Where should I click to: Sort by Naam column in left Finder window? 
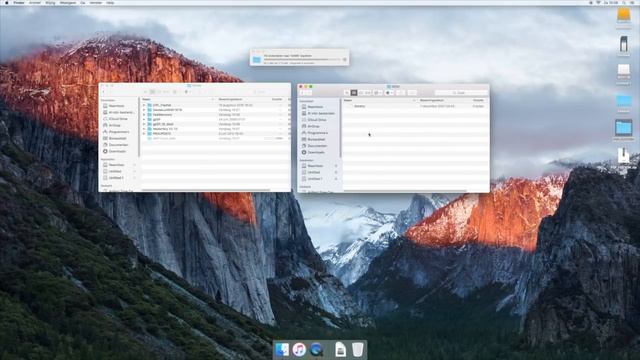[178, 99]
